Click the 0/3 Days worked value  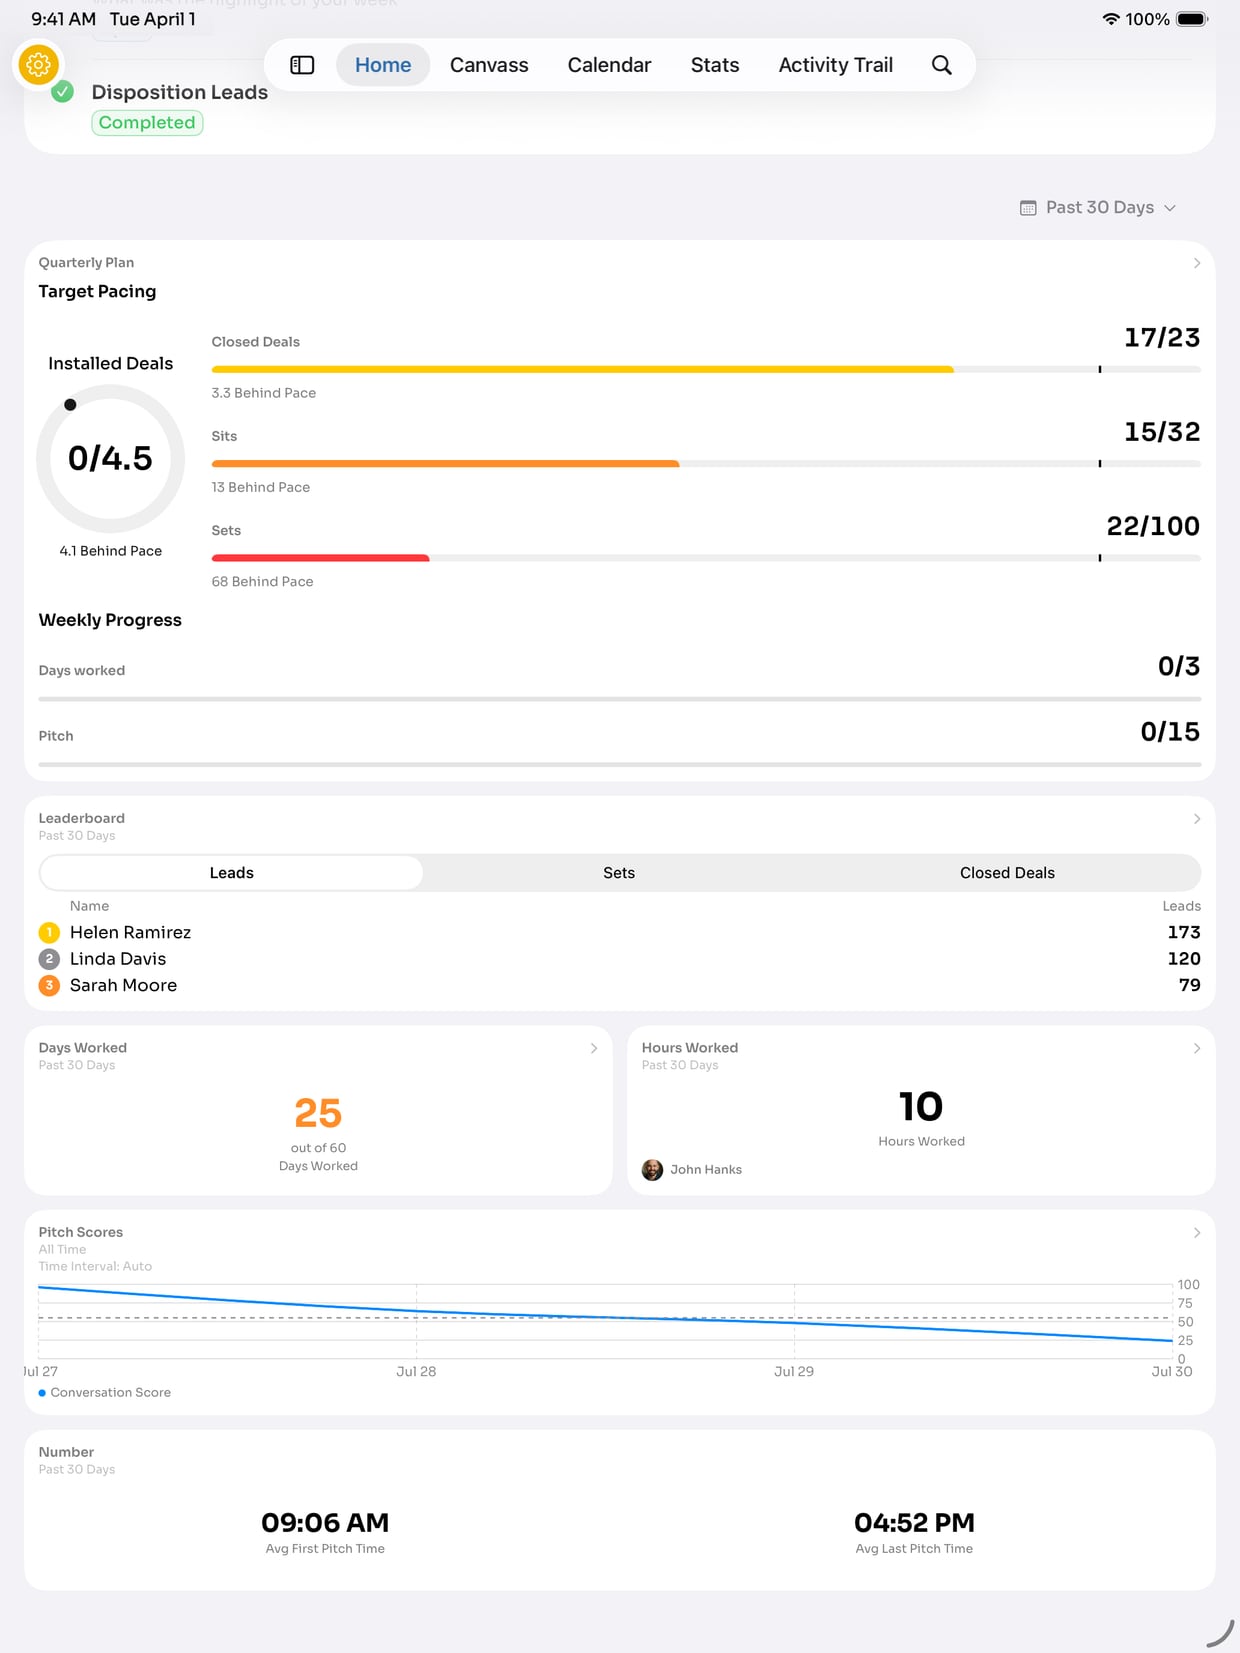pos(1179,666)
